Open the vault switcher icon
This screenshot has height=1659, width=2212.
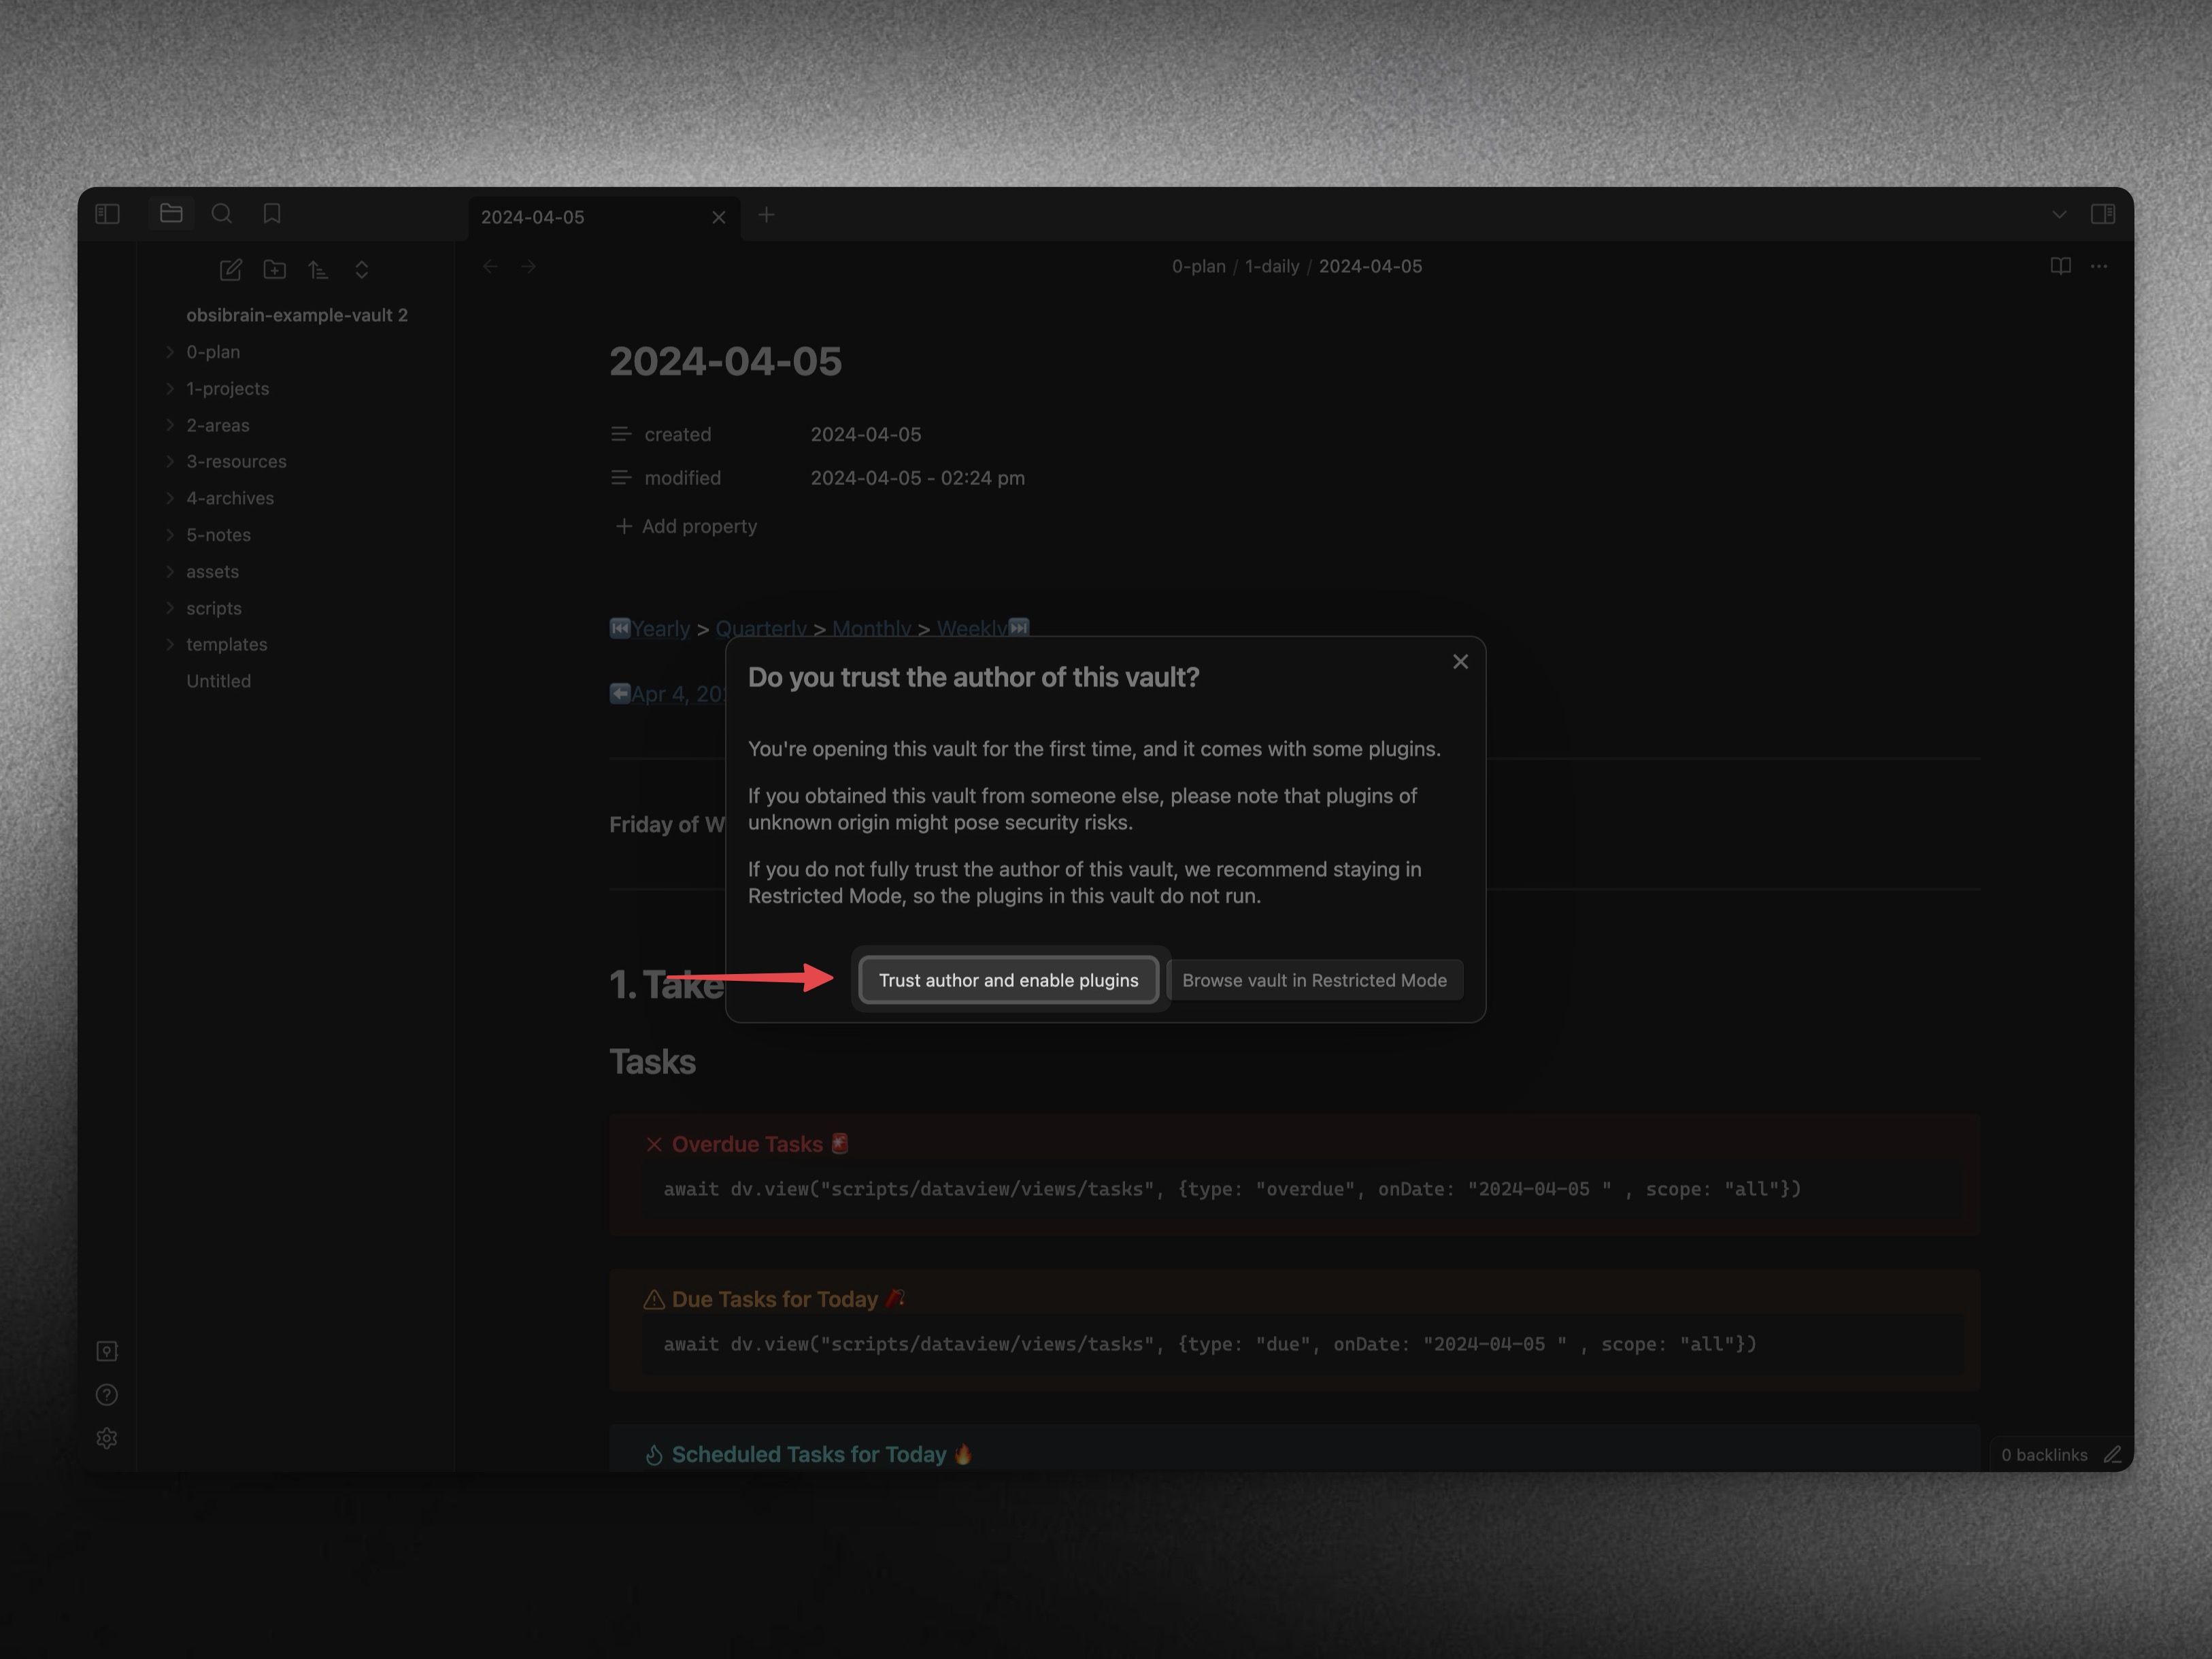[x=107, y=1351]
